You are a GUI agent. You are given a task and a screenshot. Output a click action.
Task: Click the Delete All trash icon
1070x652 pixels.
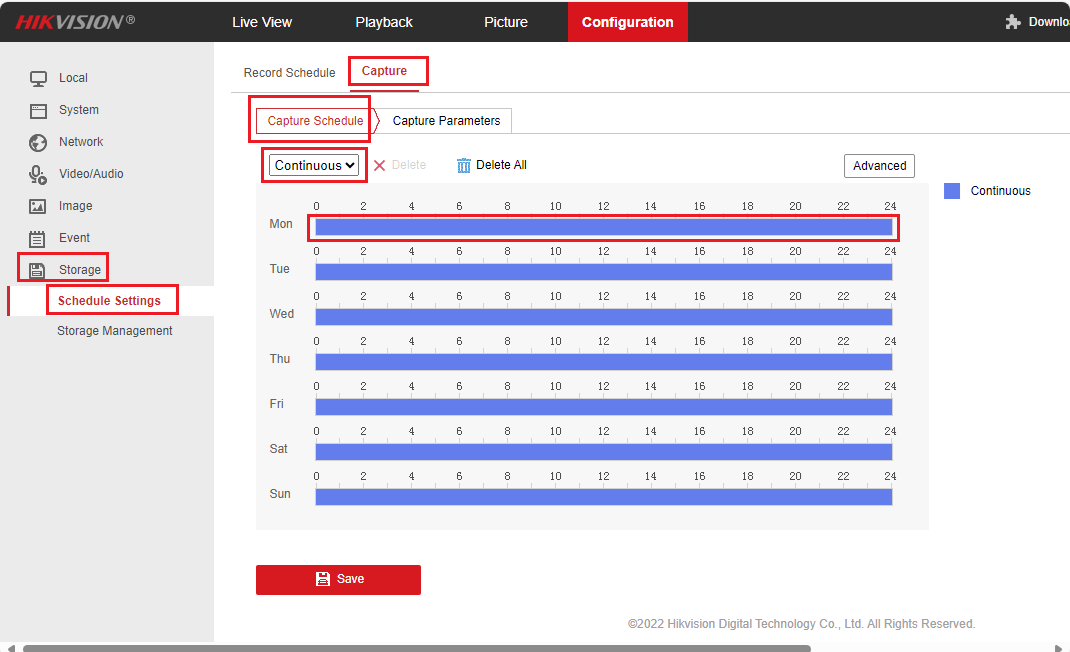tap(463, 165)
